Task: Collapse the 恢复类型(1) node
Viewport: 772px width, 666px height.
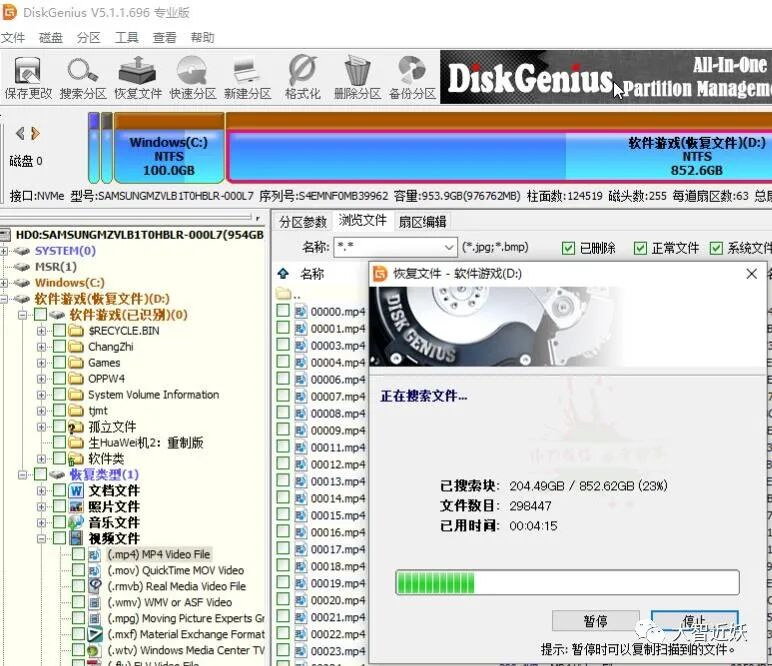Action: [x=22, y=475]
